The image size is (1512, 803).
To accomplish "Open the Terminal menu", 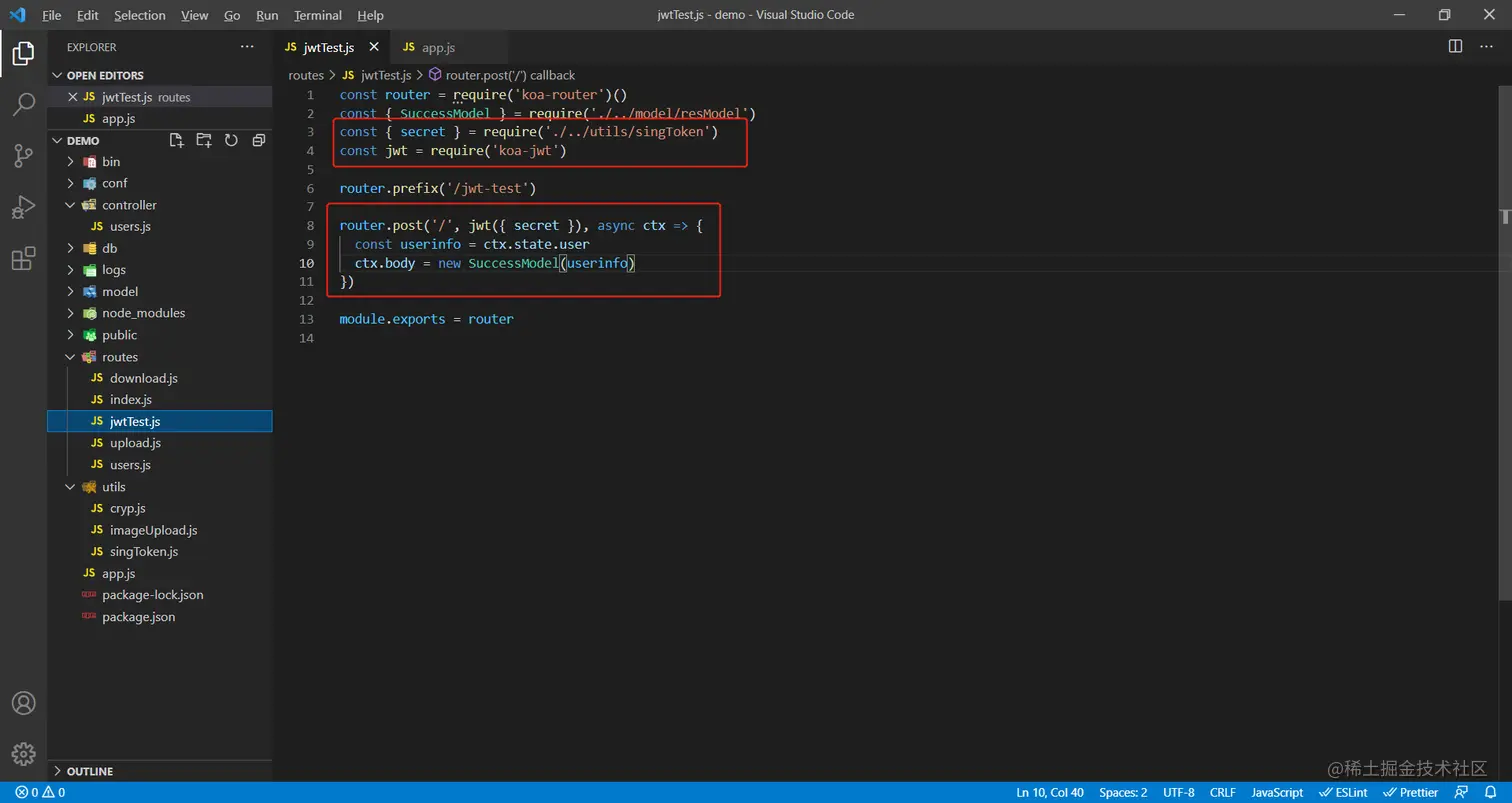I will [x=318, y=15].
